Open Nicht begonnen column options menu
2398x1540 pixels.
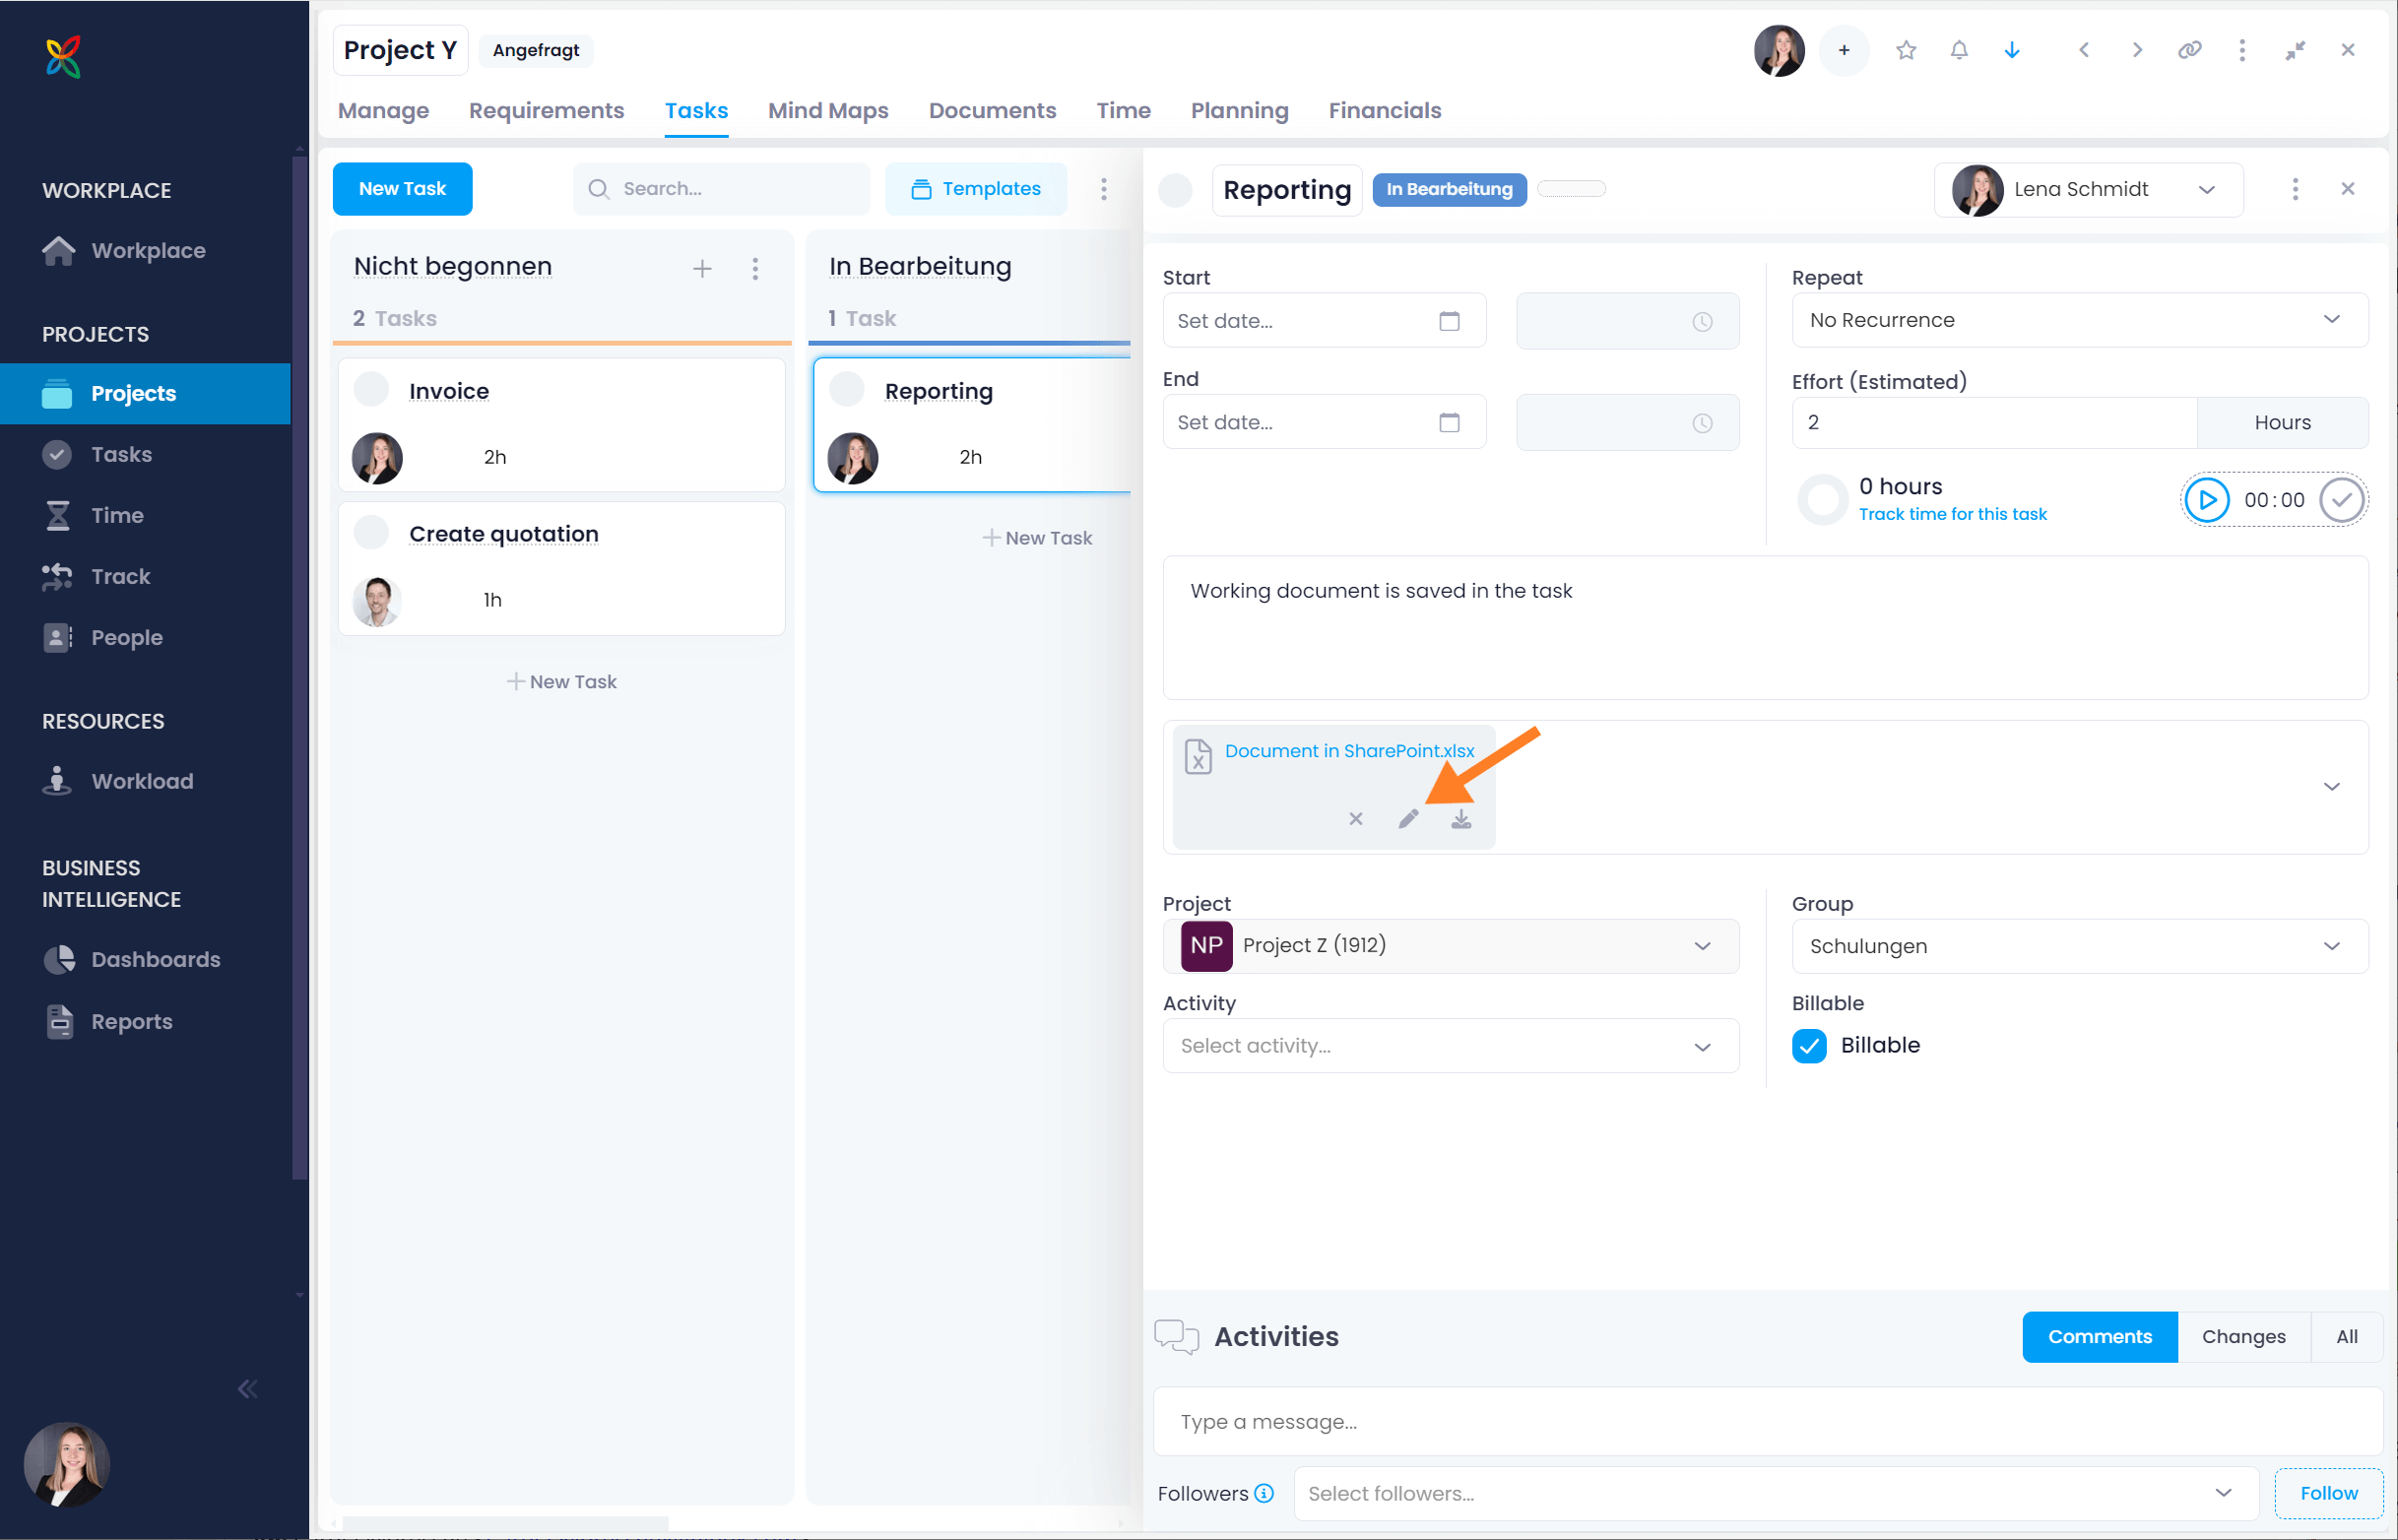click(756, 268)
